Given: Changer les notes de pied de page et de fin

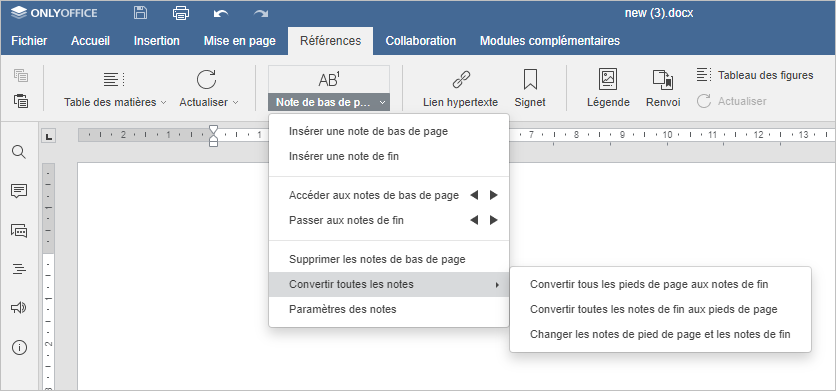Looking at the screenshot, I should point(660,334).
